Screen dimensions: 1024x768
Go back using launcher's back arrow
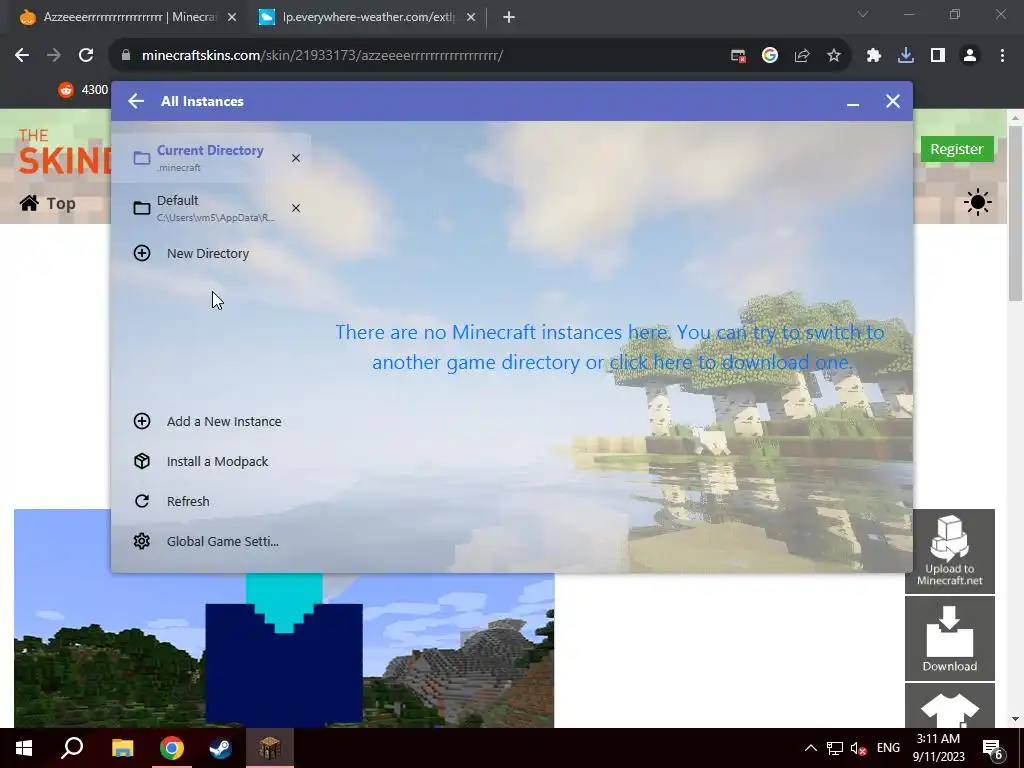pos(136,101)
